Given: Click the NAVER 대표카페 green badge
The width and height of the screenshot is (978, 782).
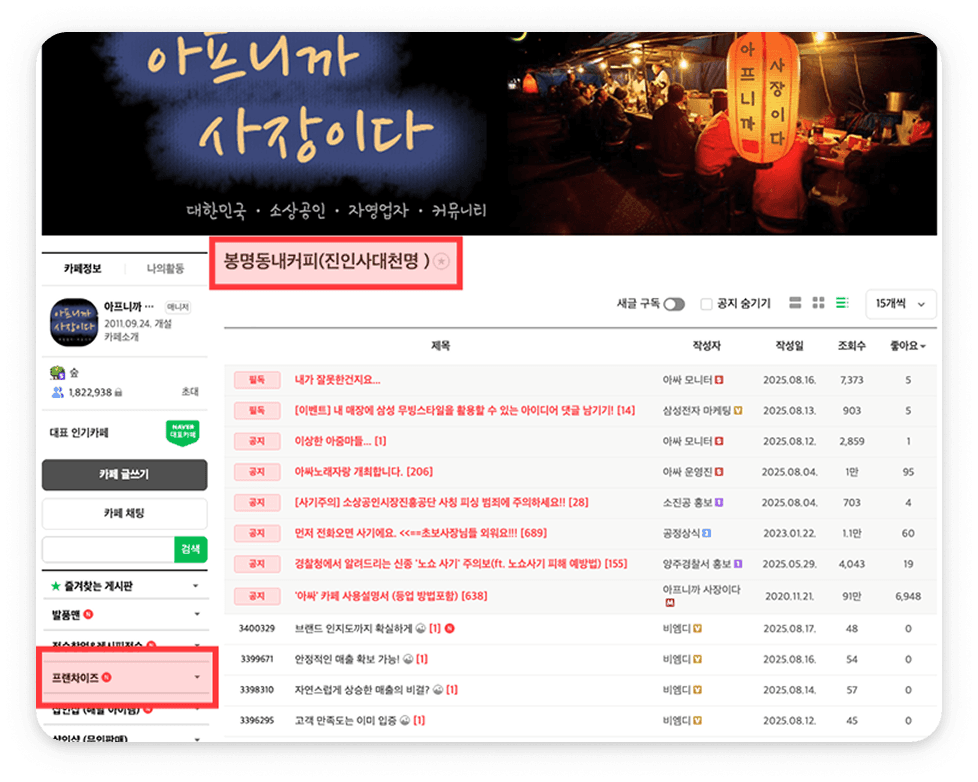Looking at the screenshot, I should coord(182,433).
